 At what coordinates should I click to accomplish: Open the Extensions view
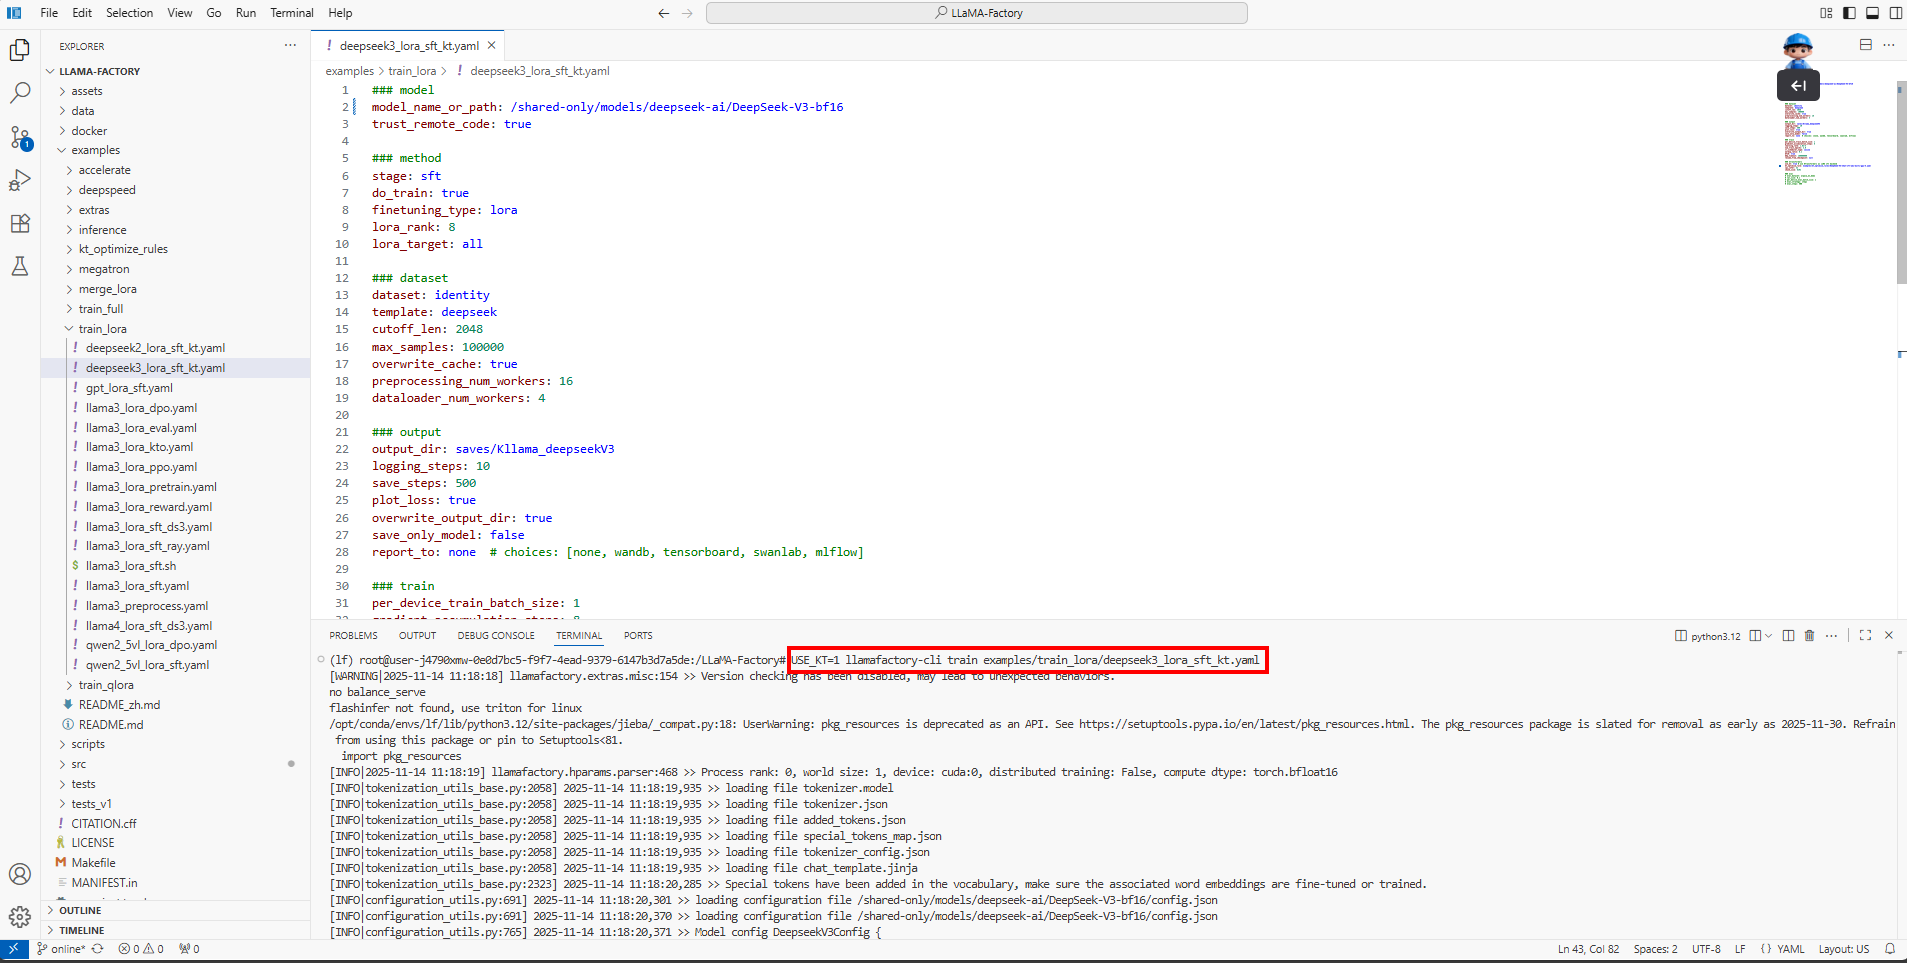20,223
